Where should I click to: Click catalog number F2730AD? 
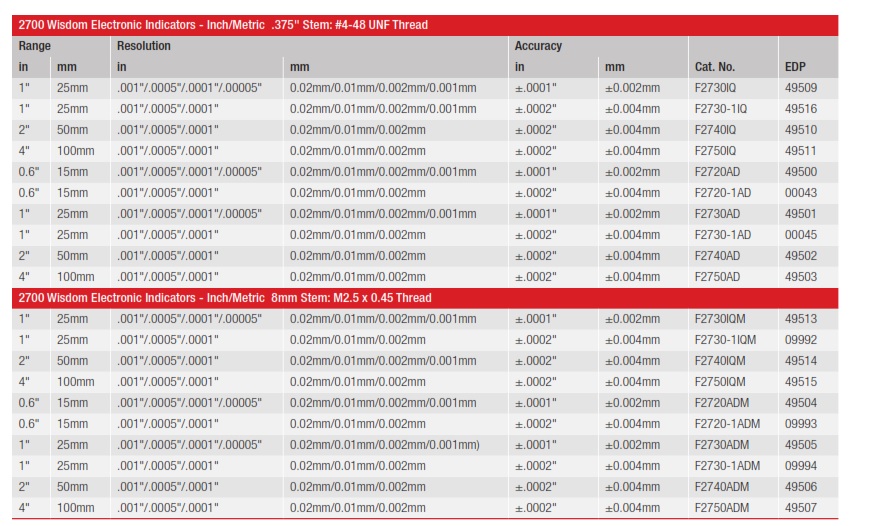(717, 214)
